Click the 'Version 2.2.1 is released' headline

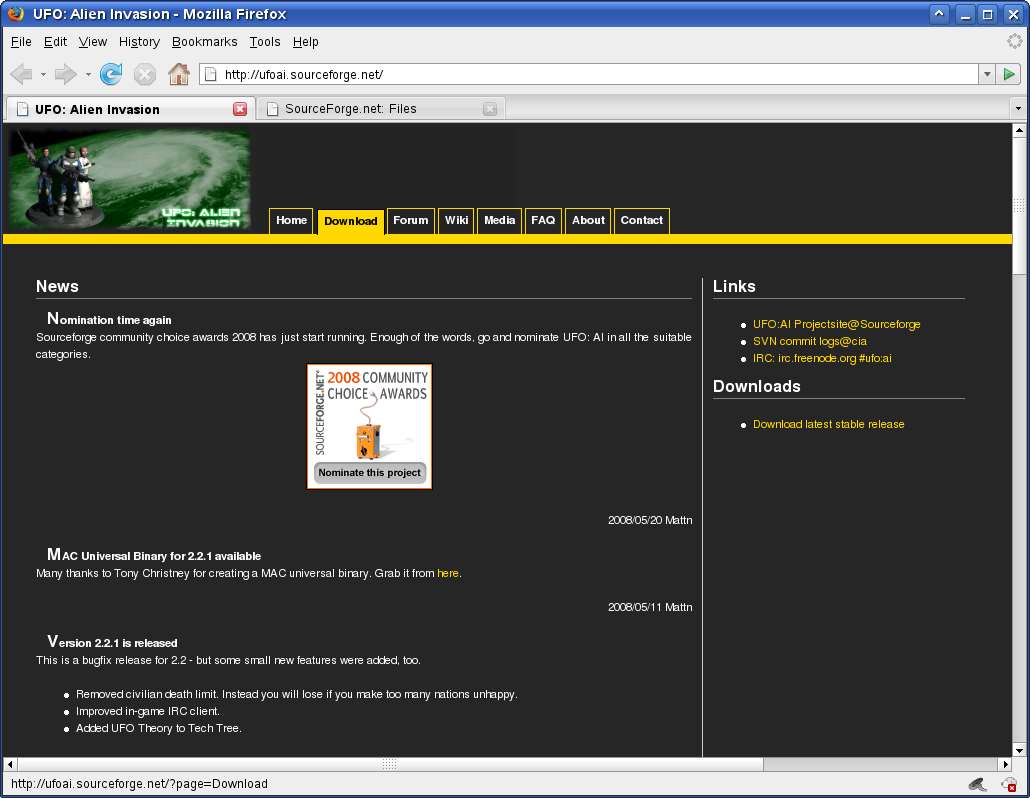(x=112, y=642)
